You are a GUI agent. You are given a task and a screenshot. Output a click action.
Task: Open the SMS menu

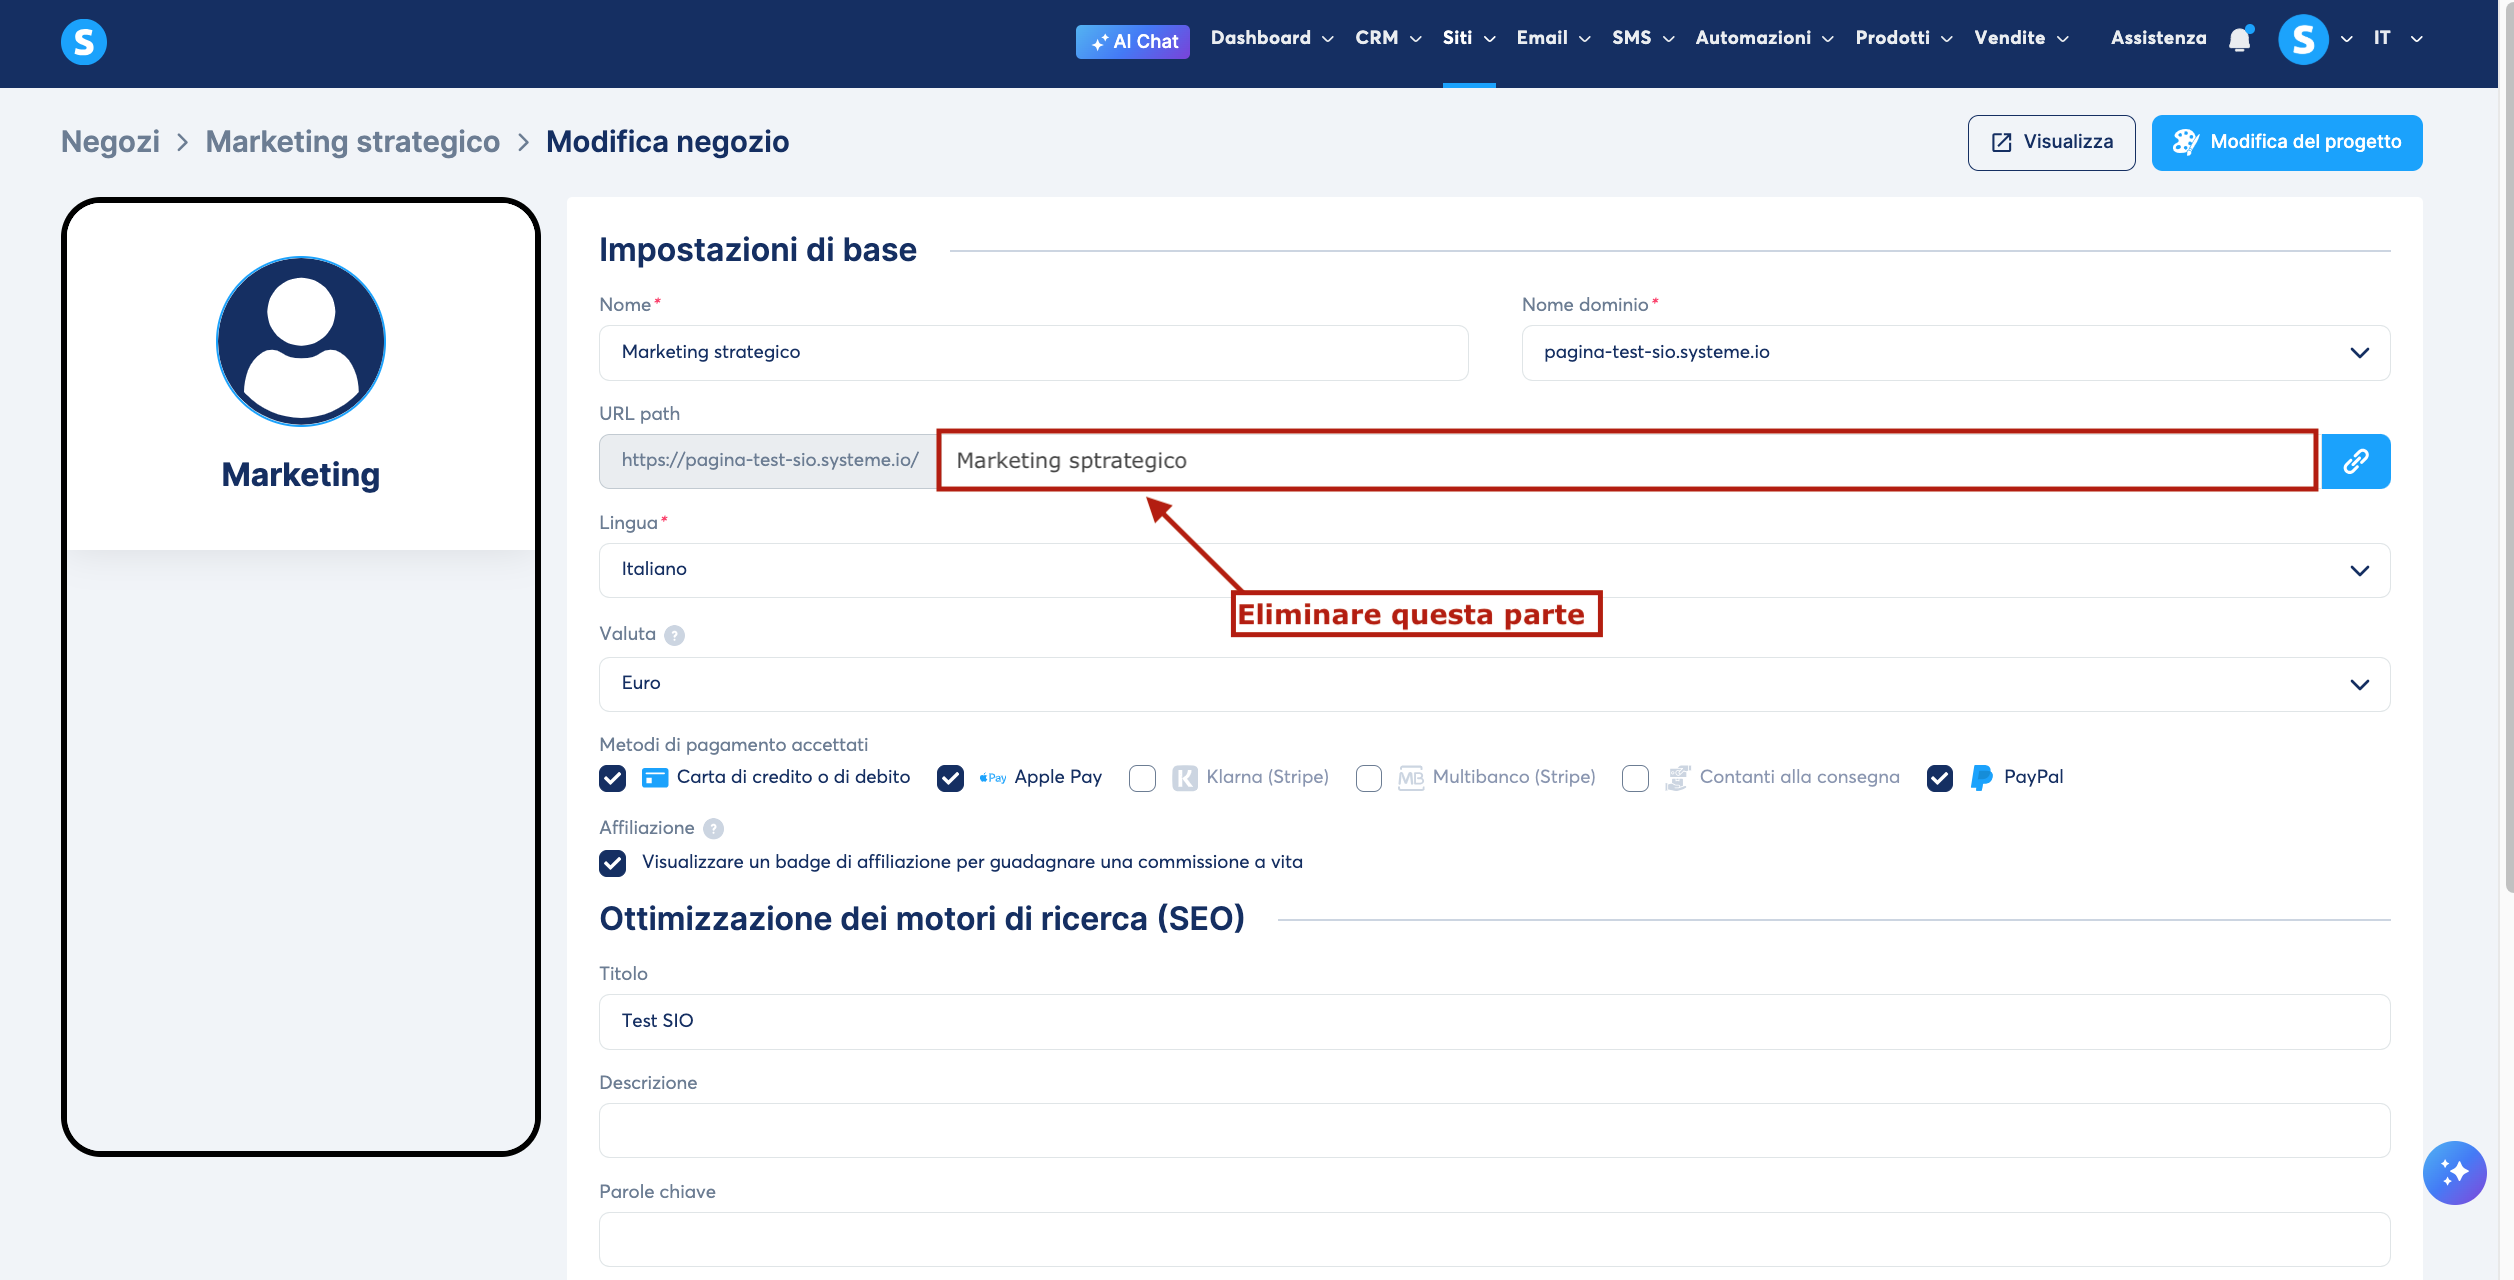[x=1643, y=38]
